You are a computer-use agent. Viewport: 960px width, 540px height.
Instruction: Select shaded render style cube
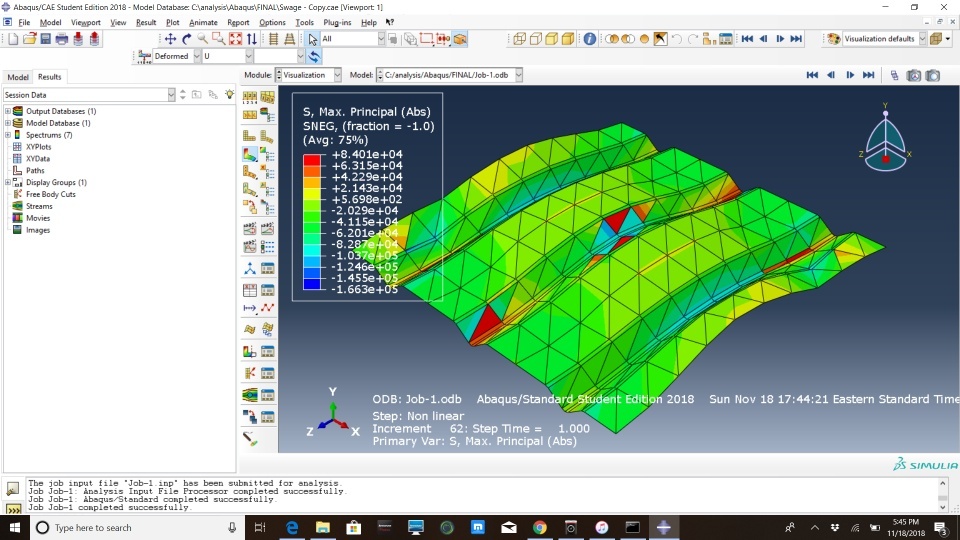click(568, 39)
